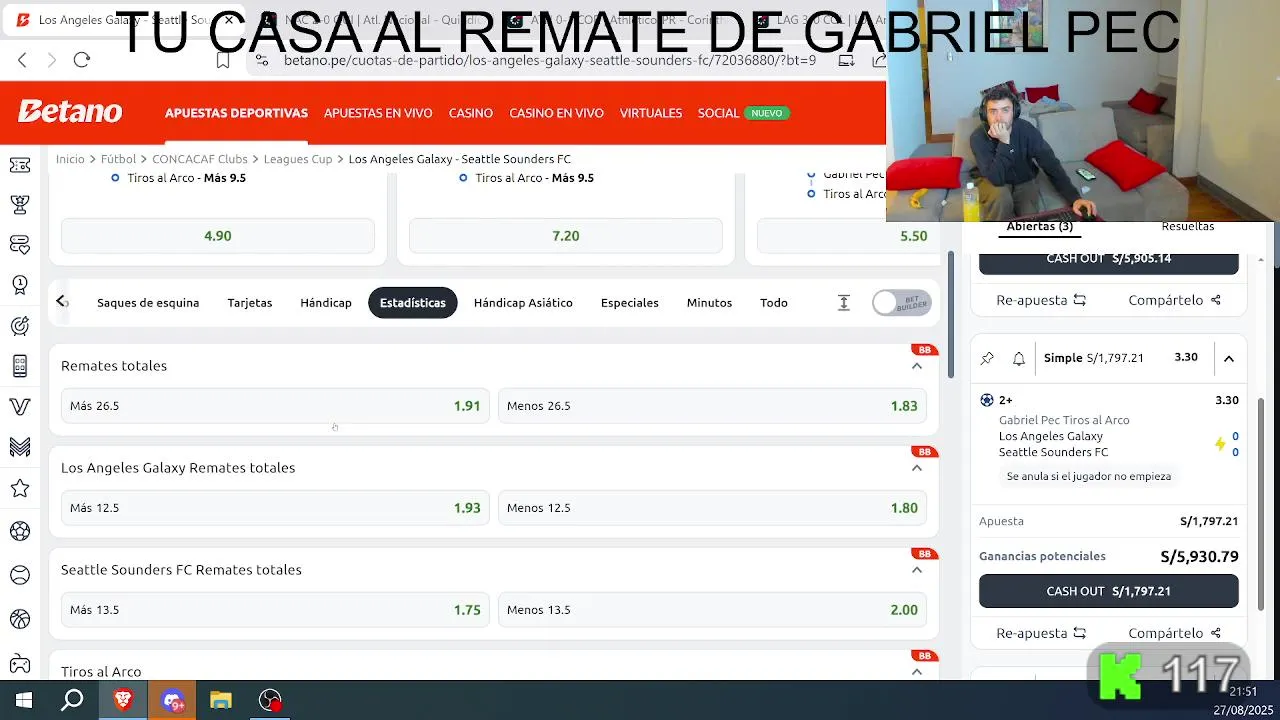Open the Saques de esquina category
The image size is (1280, 720).
tap(148, 303)
